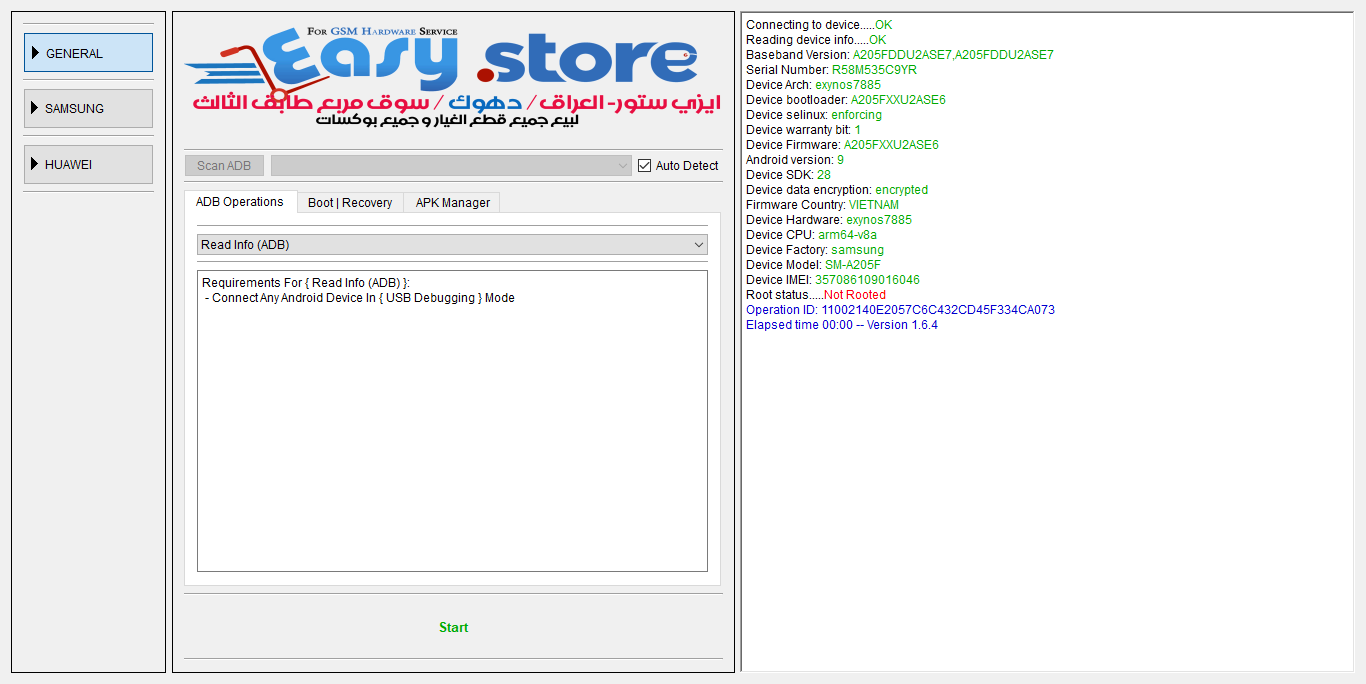Click Device Hardware exynos7885 value
Screen dimensions: 1366x684
point(879,220)
